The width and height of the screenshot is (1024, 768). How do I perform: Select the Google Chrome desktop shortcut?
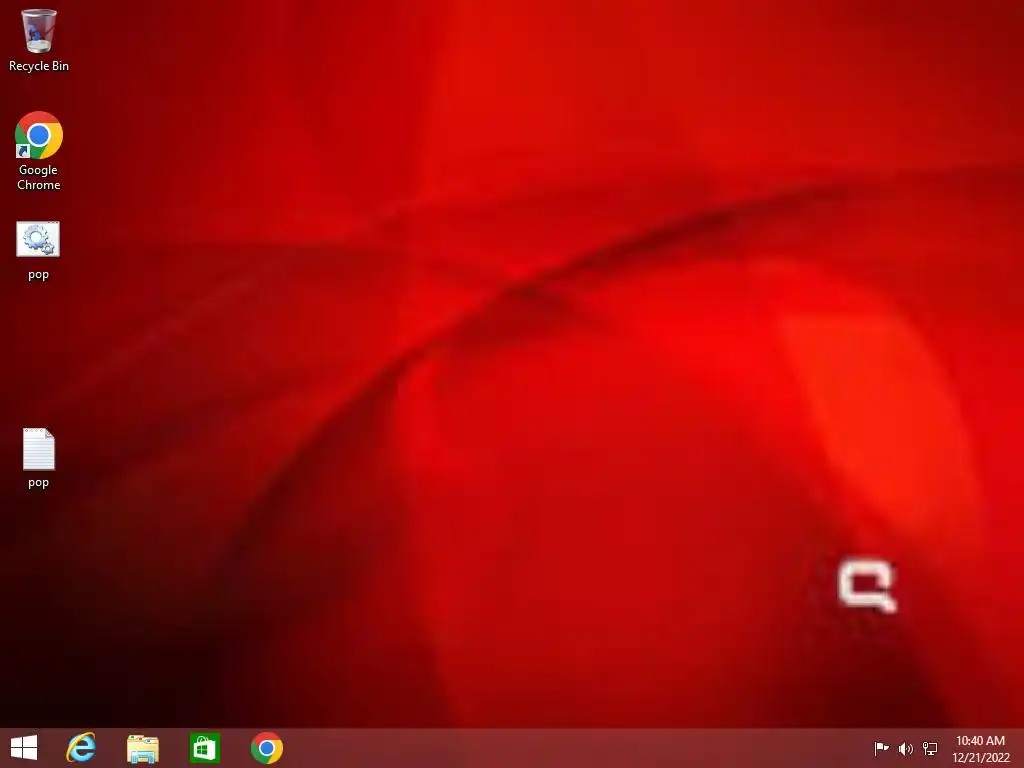(39, 151)
